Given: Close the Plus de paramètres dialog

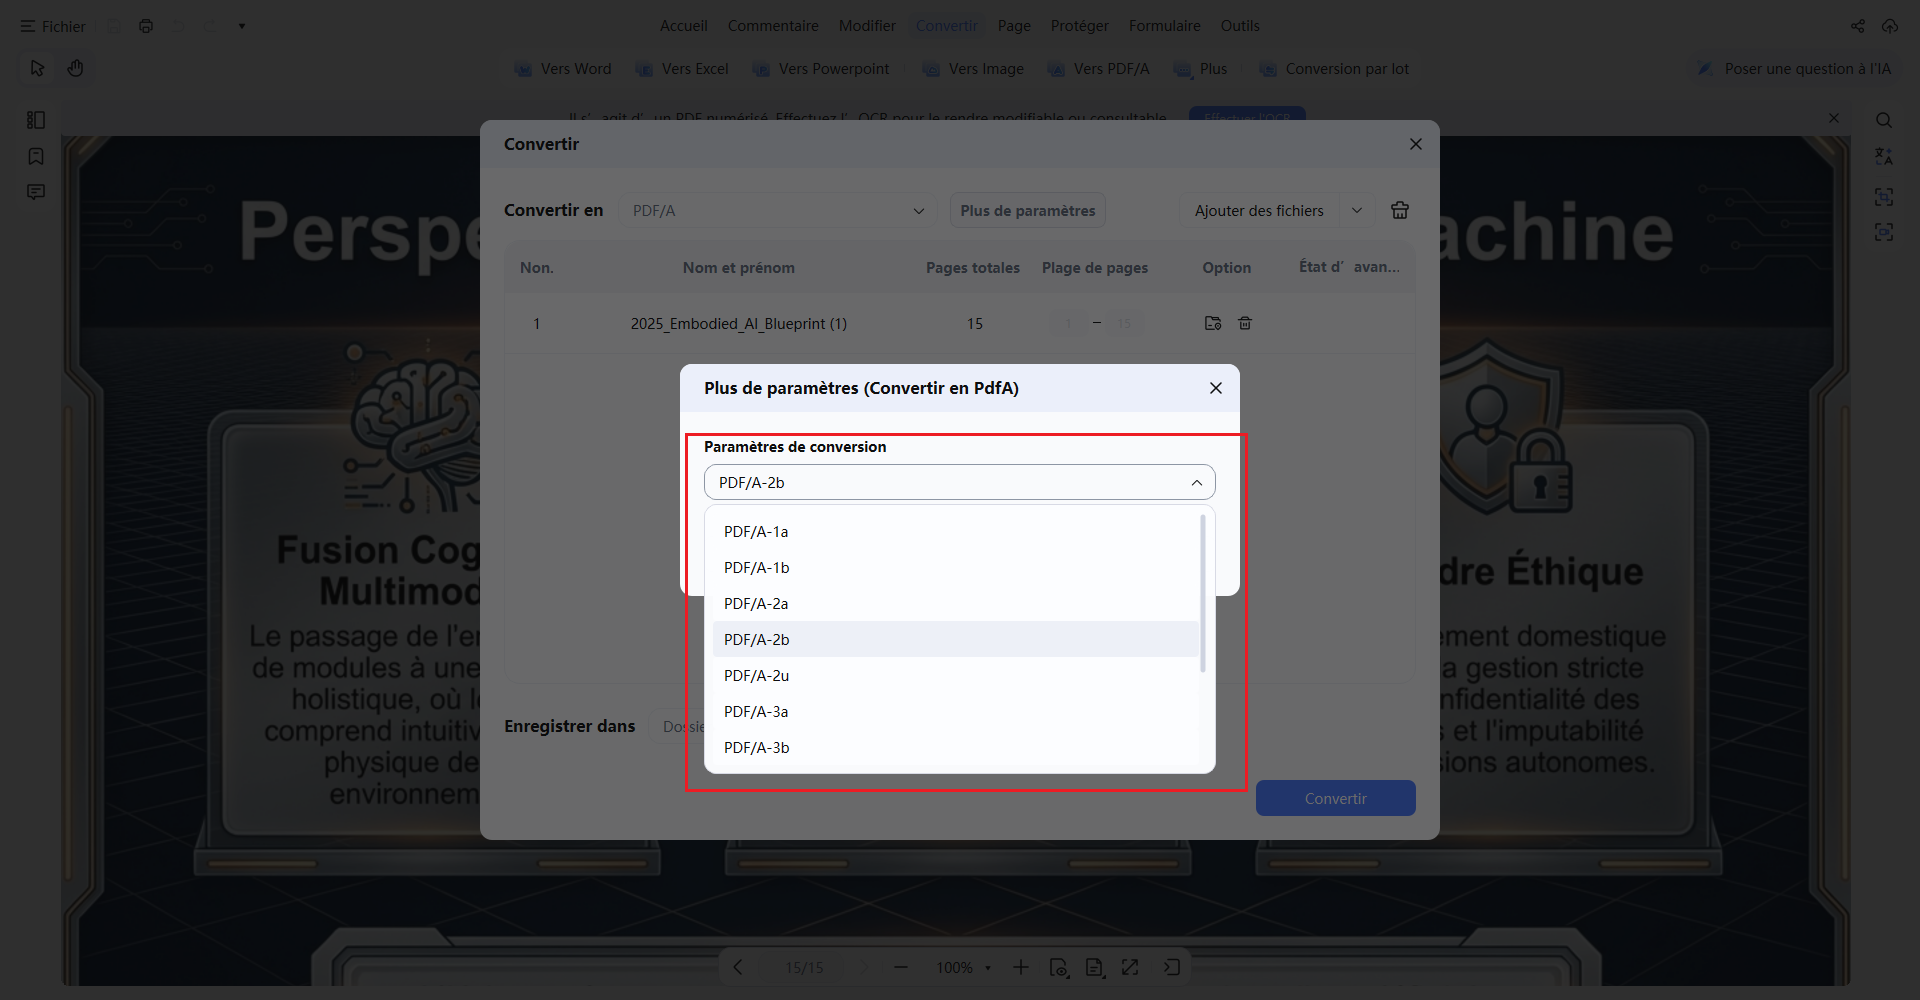Looking at the screenshot, I should 1216,388.
